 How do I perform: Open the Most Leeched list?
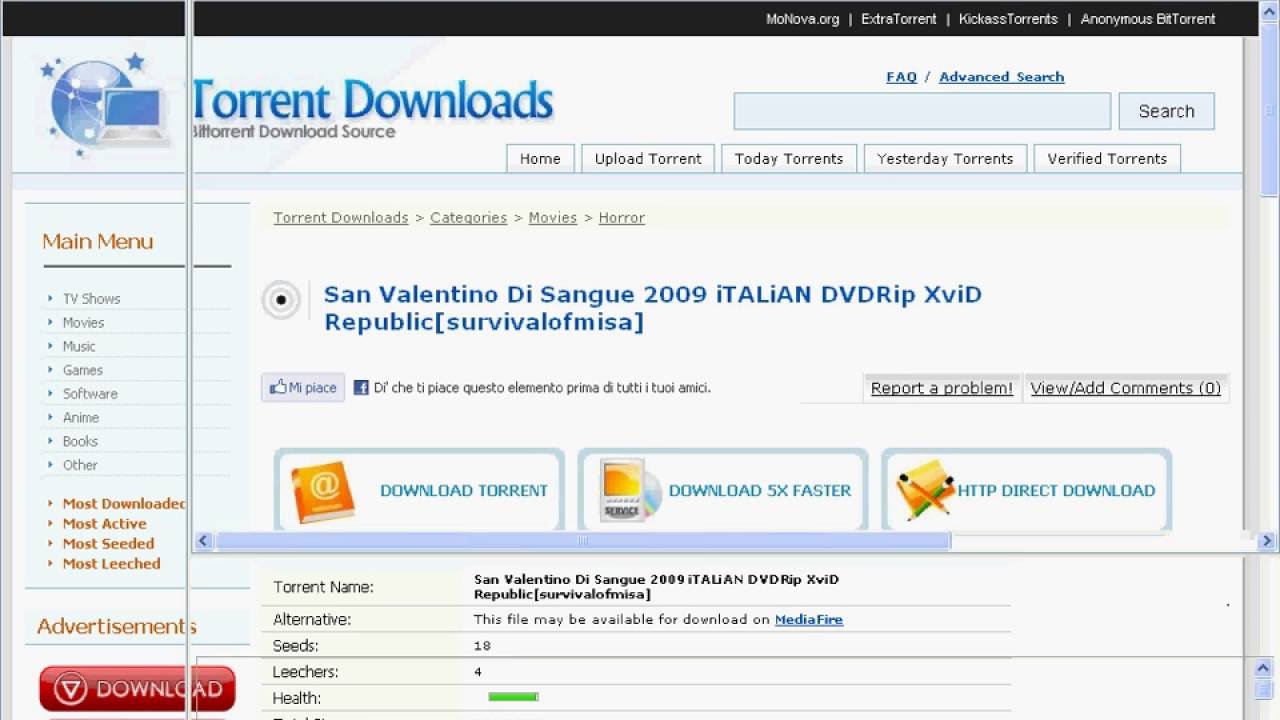click(111, 564)
